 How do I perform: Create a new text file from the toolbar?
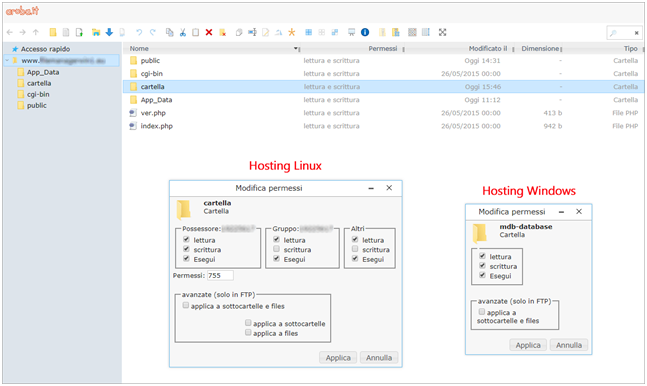[66, 32]
